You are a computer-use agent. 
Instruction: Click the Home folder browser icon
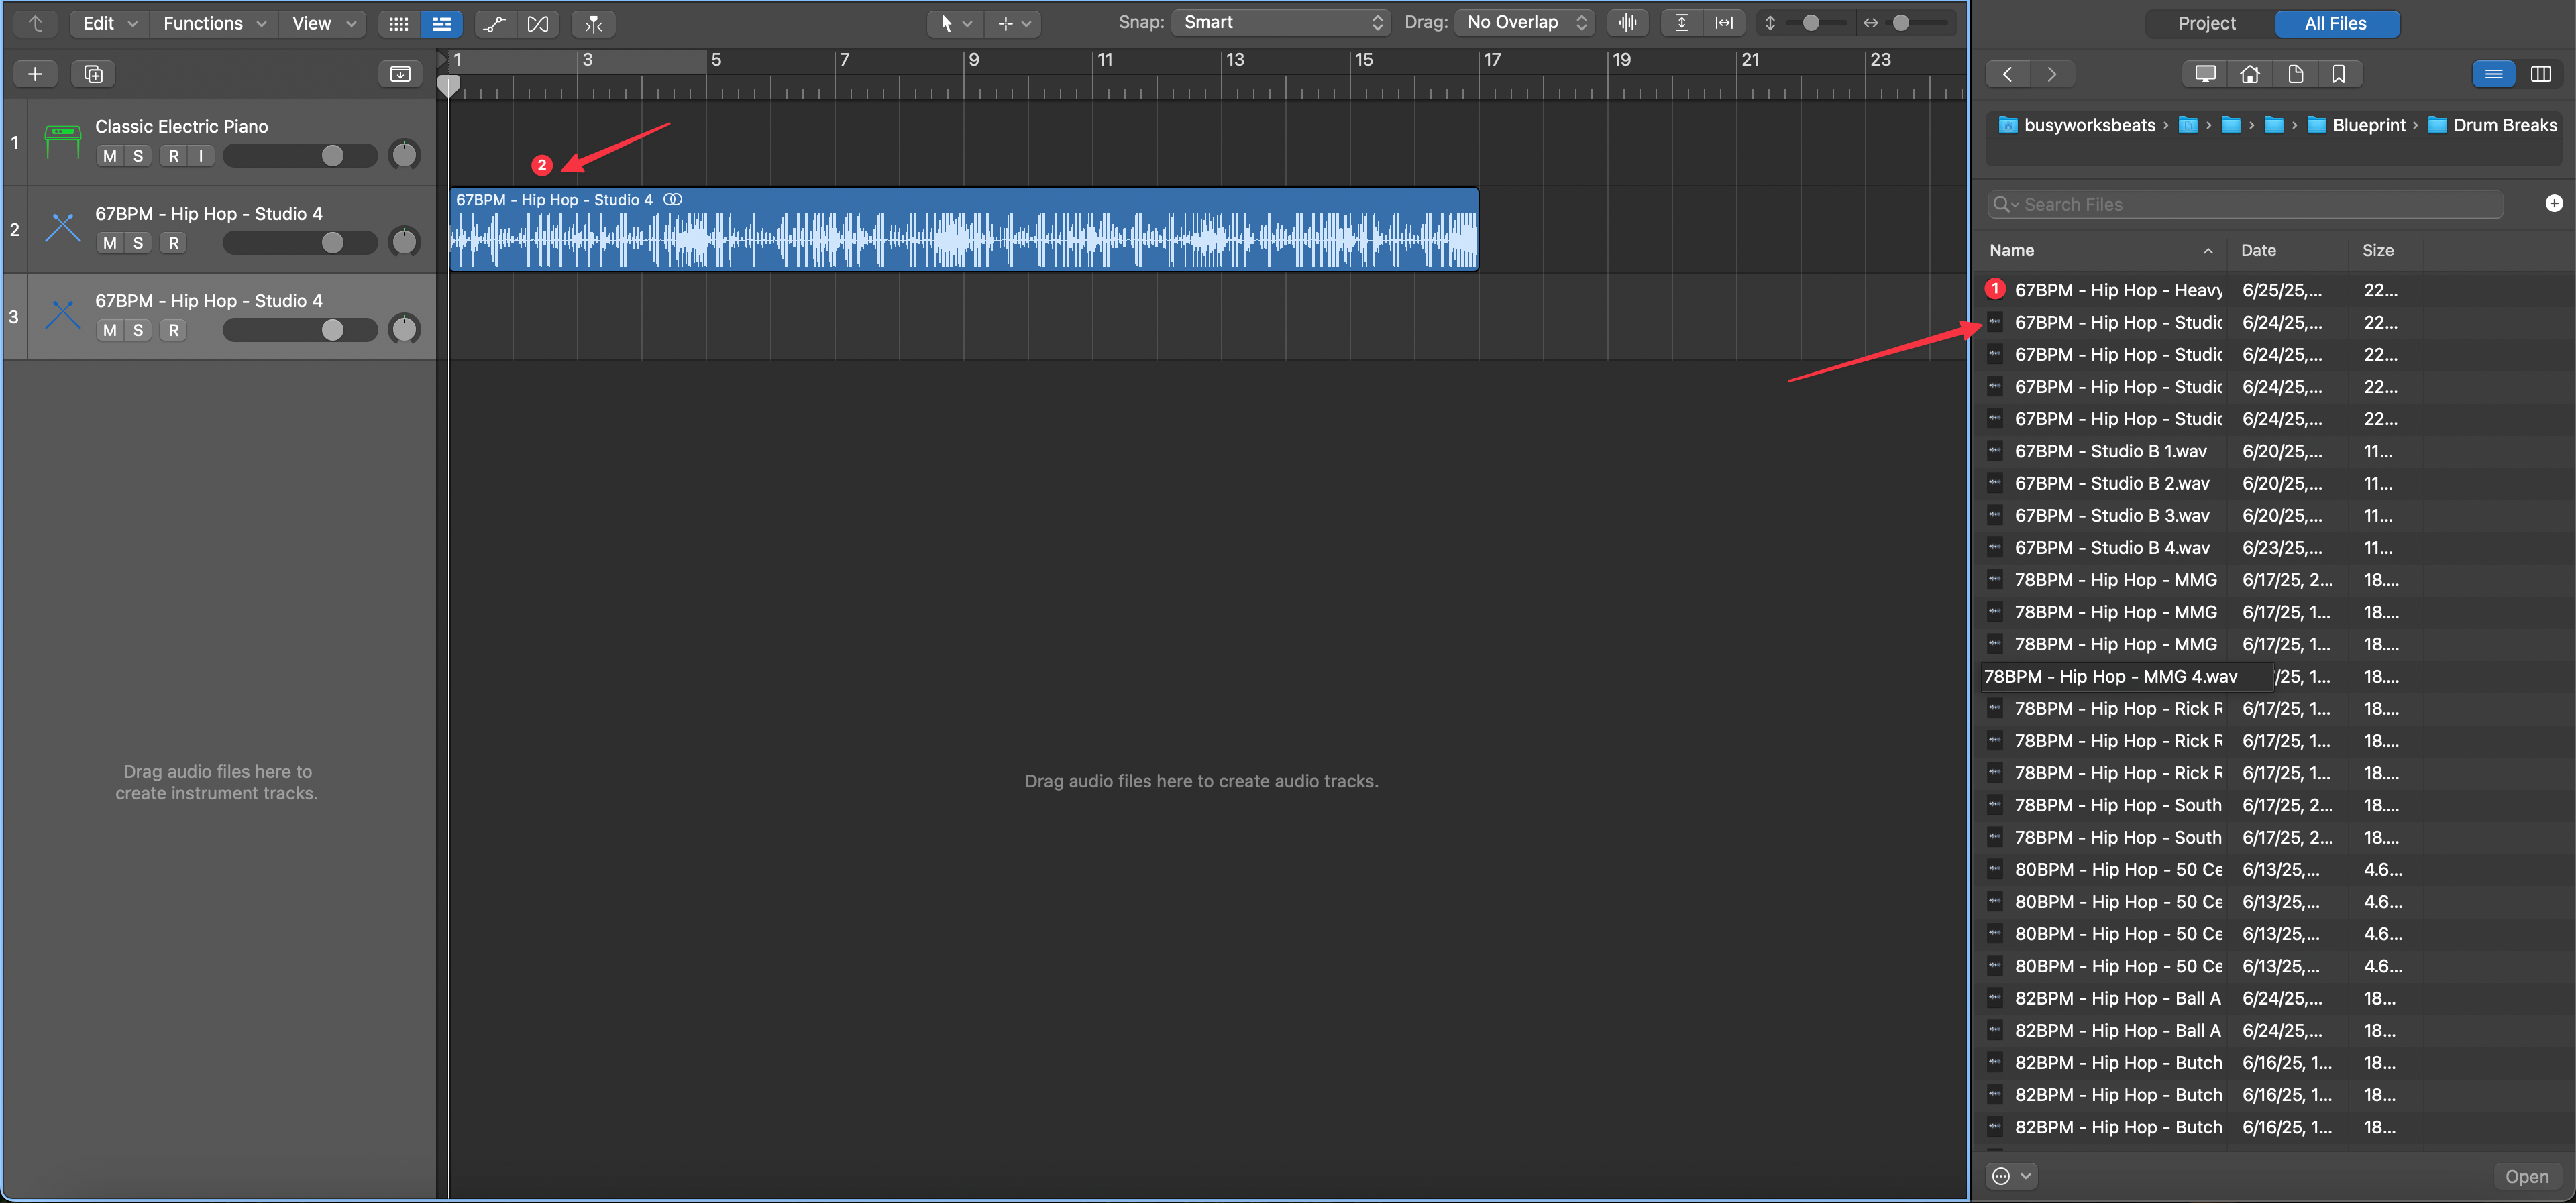(x=2249, y=74)
